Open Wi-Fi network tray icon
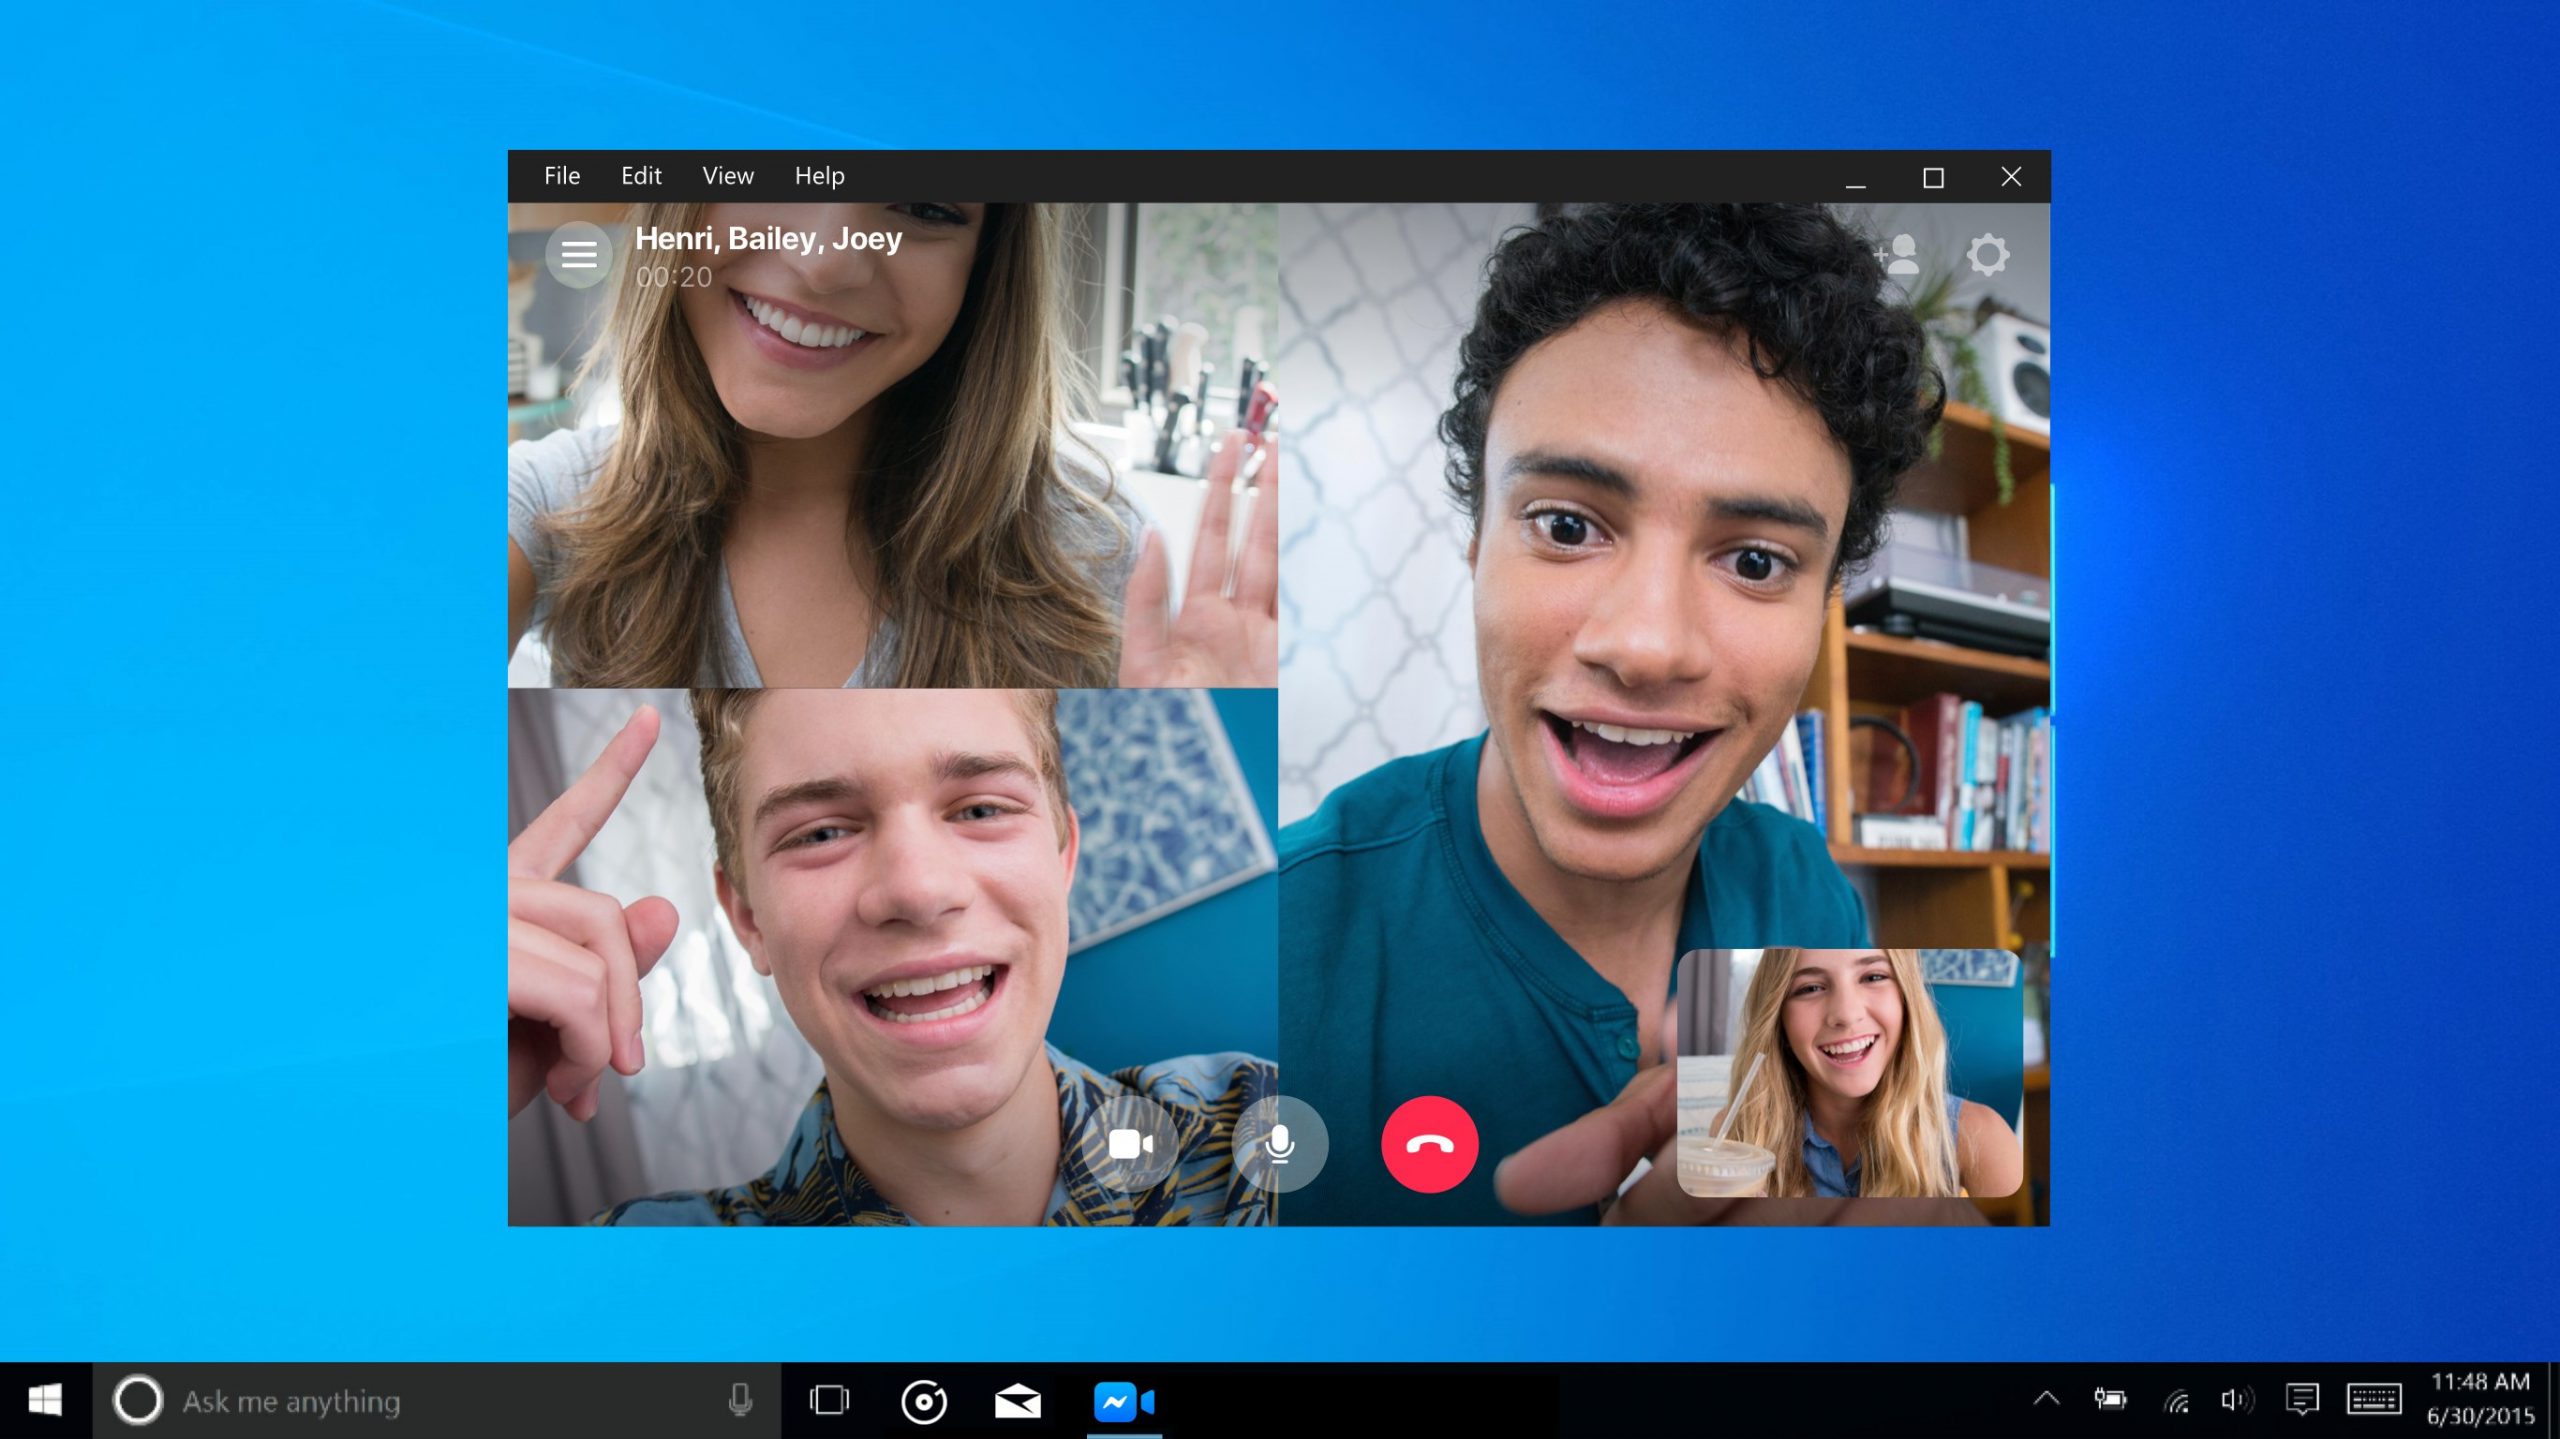 point(2175,1400)
